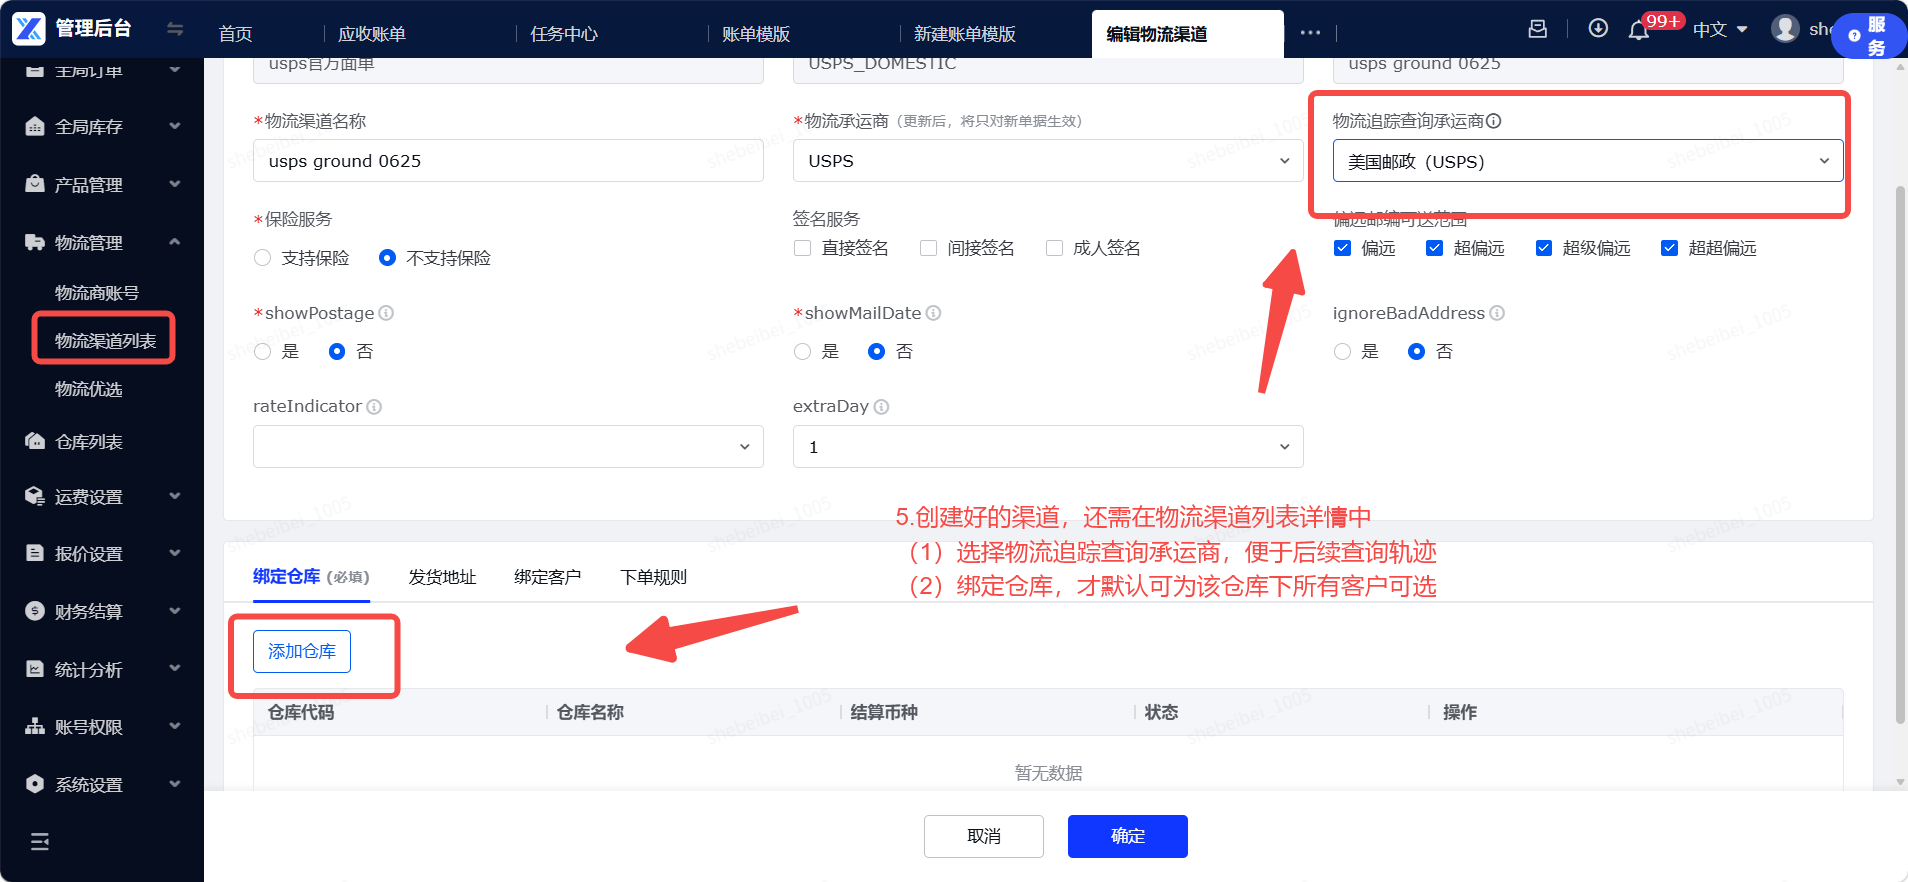
Task: Open notifications bell with 99+ badge
Action: (x=1639, y=30)
